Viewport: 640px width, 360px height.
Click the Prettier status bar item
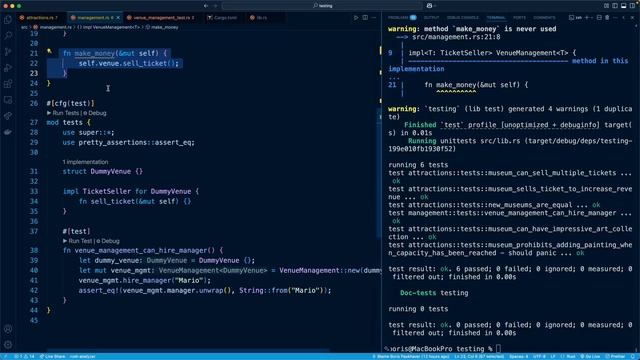click(616, 356)
